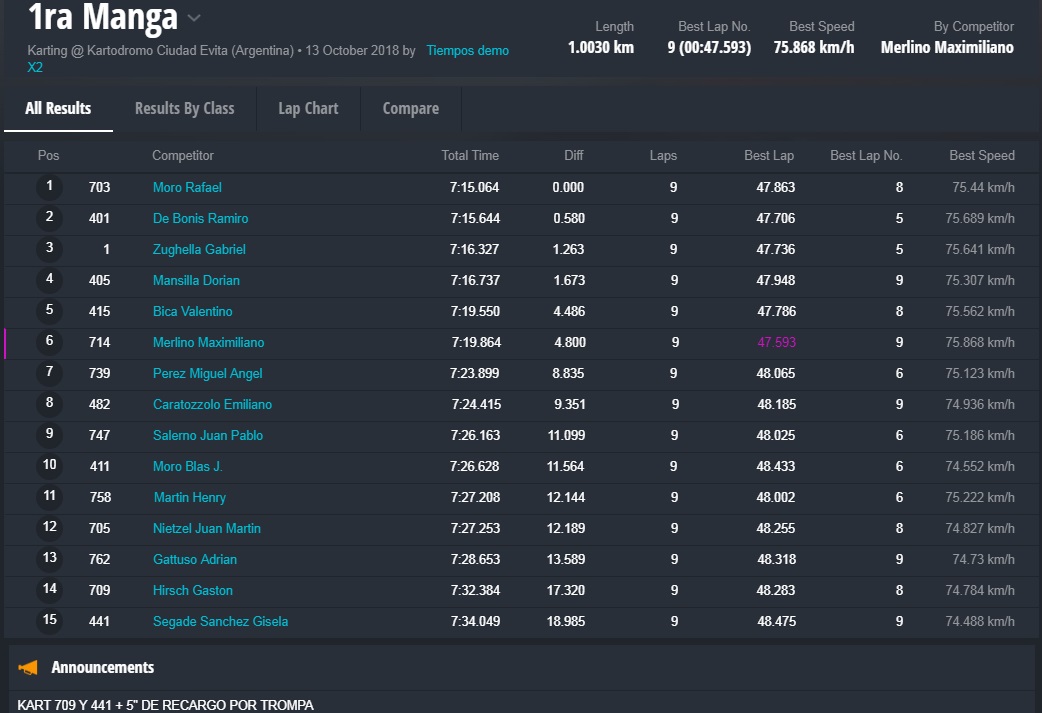Click position 1 circle badge
The image size is (1042, 713).
(x=49, y=187)
